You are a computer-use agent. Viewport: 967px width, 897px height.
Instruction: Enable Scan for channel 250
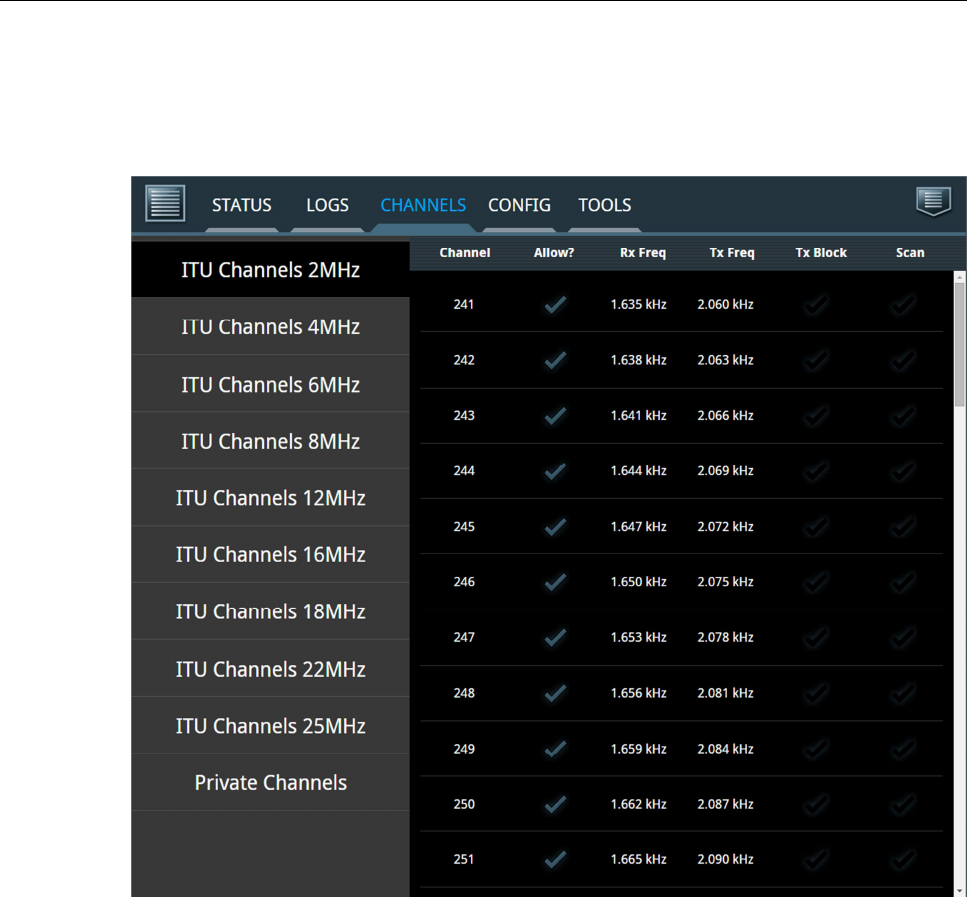click(x=903, y=804)
